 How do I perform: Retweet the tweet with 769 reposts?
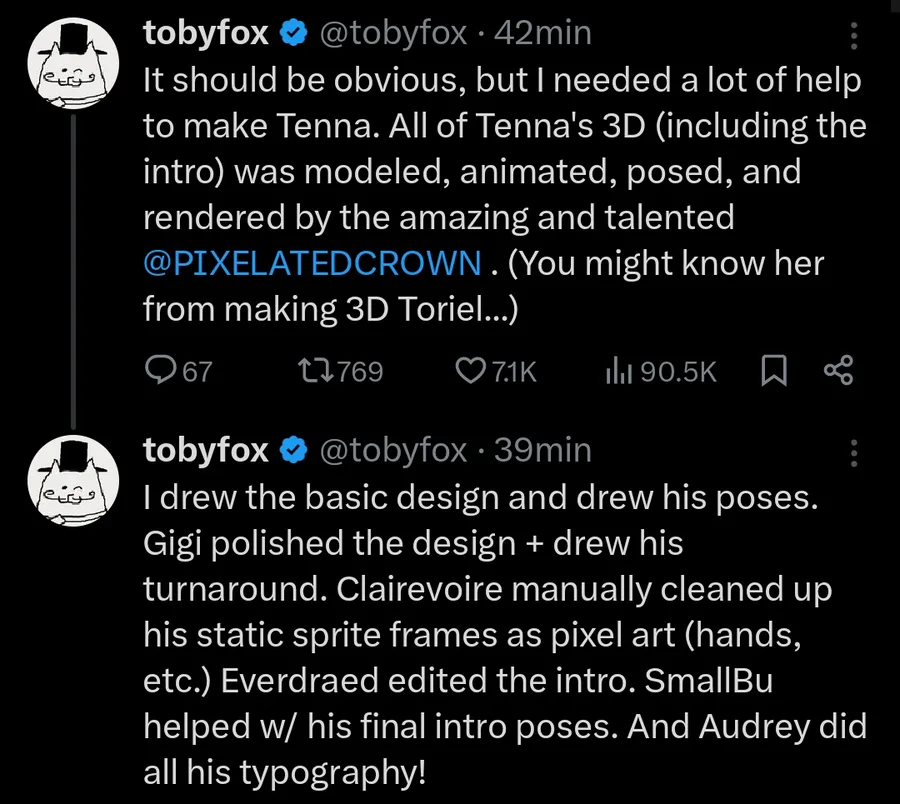point(340,371)
